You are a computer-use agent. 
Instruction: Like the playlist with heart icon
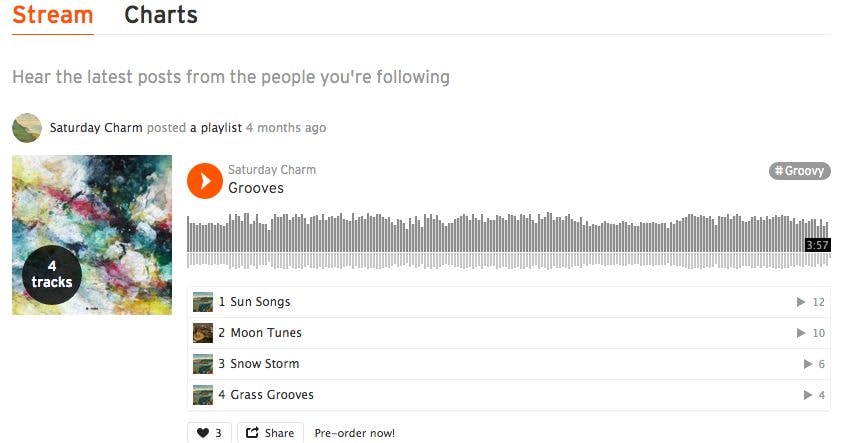pyautogui.click(x=209, y=433)
